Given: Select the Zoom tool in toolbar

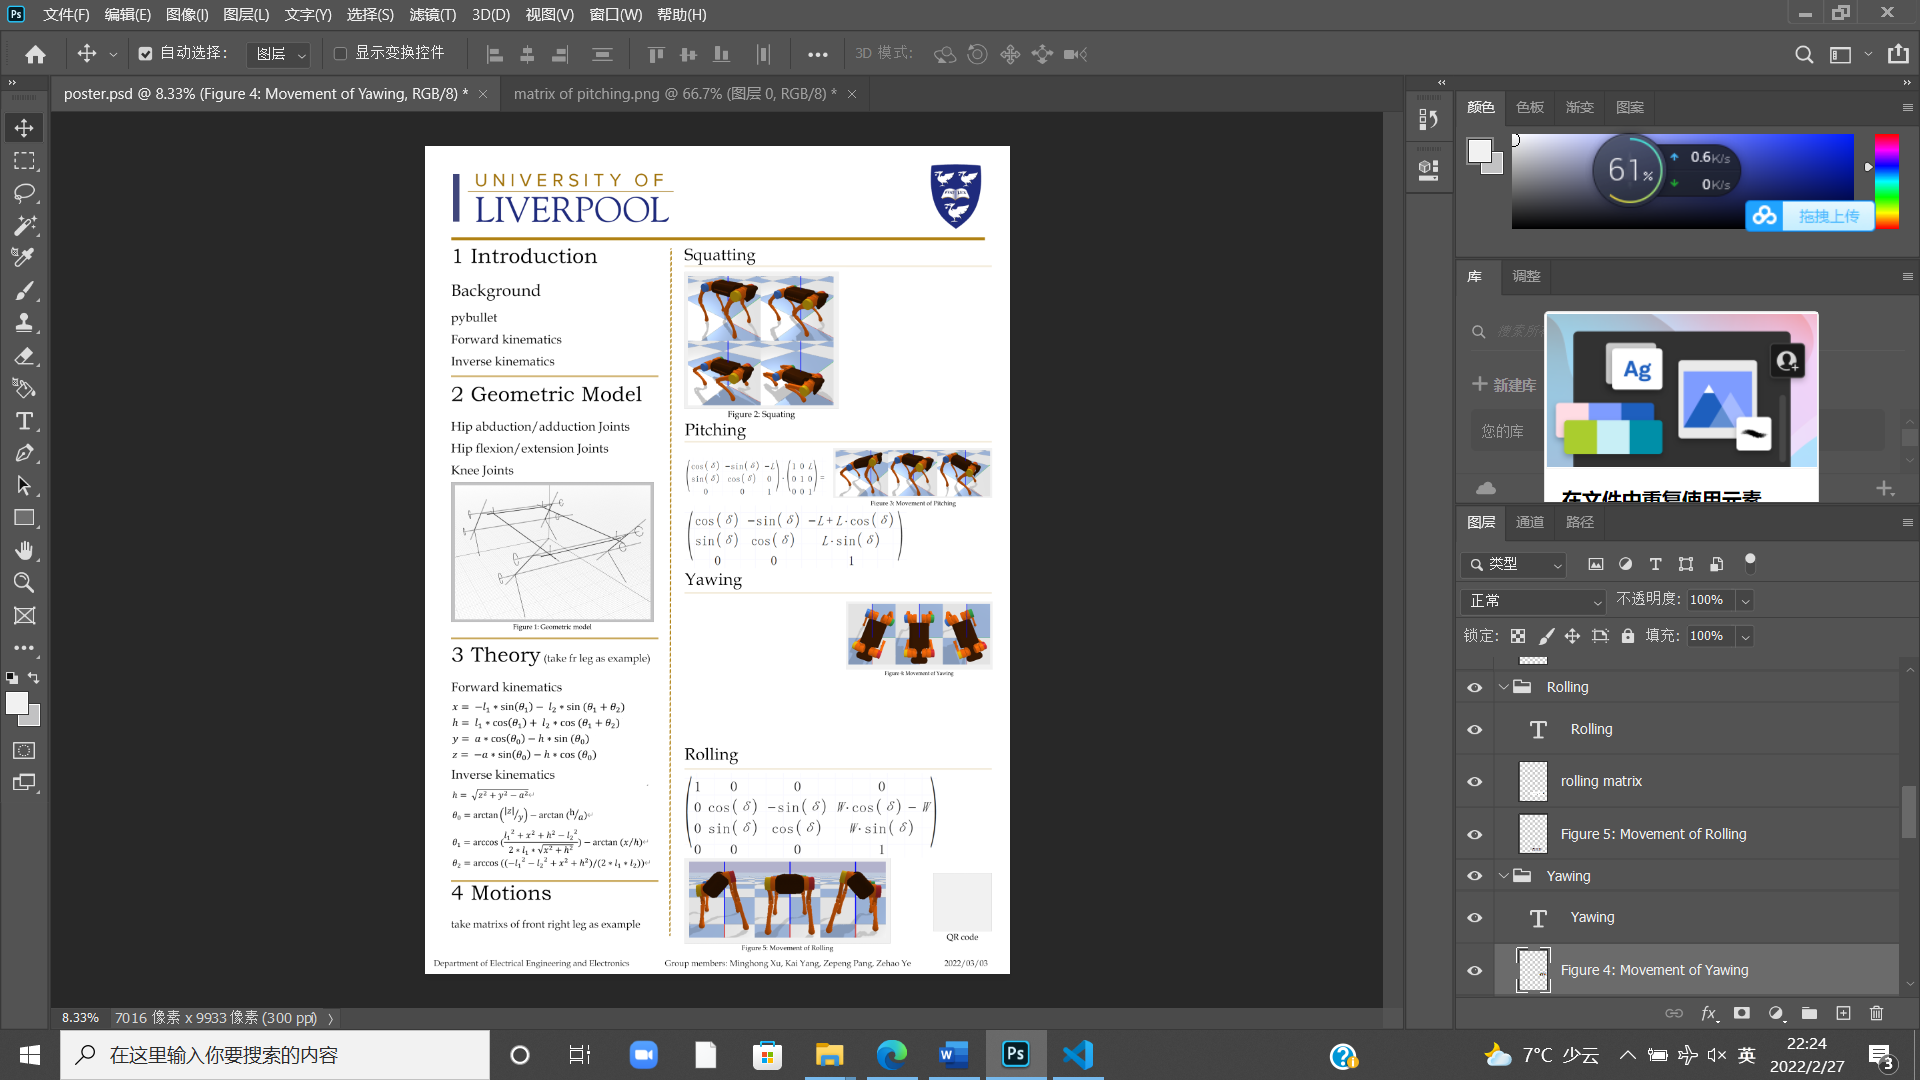Looking at the screenshot, I should 24,583.
